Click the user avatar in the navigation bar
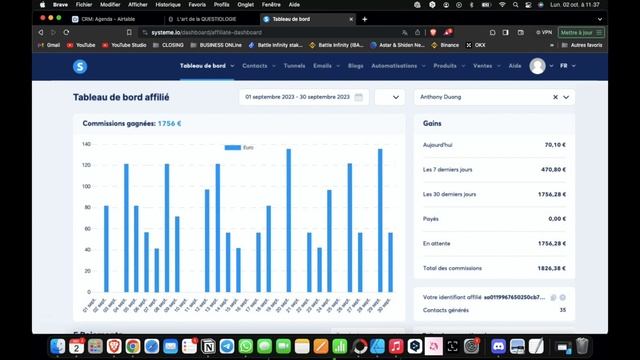This screenshot has width=640, height=360. click(537, 66)
